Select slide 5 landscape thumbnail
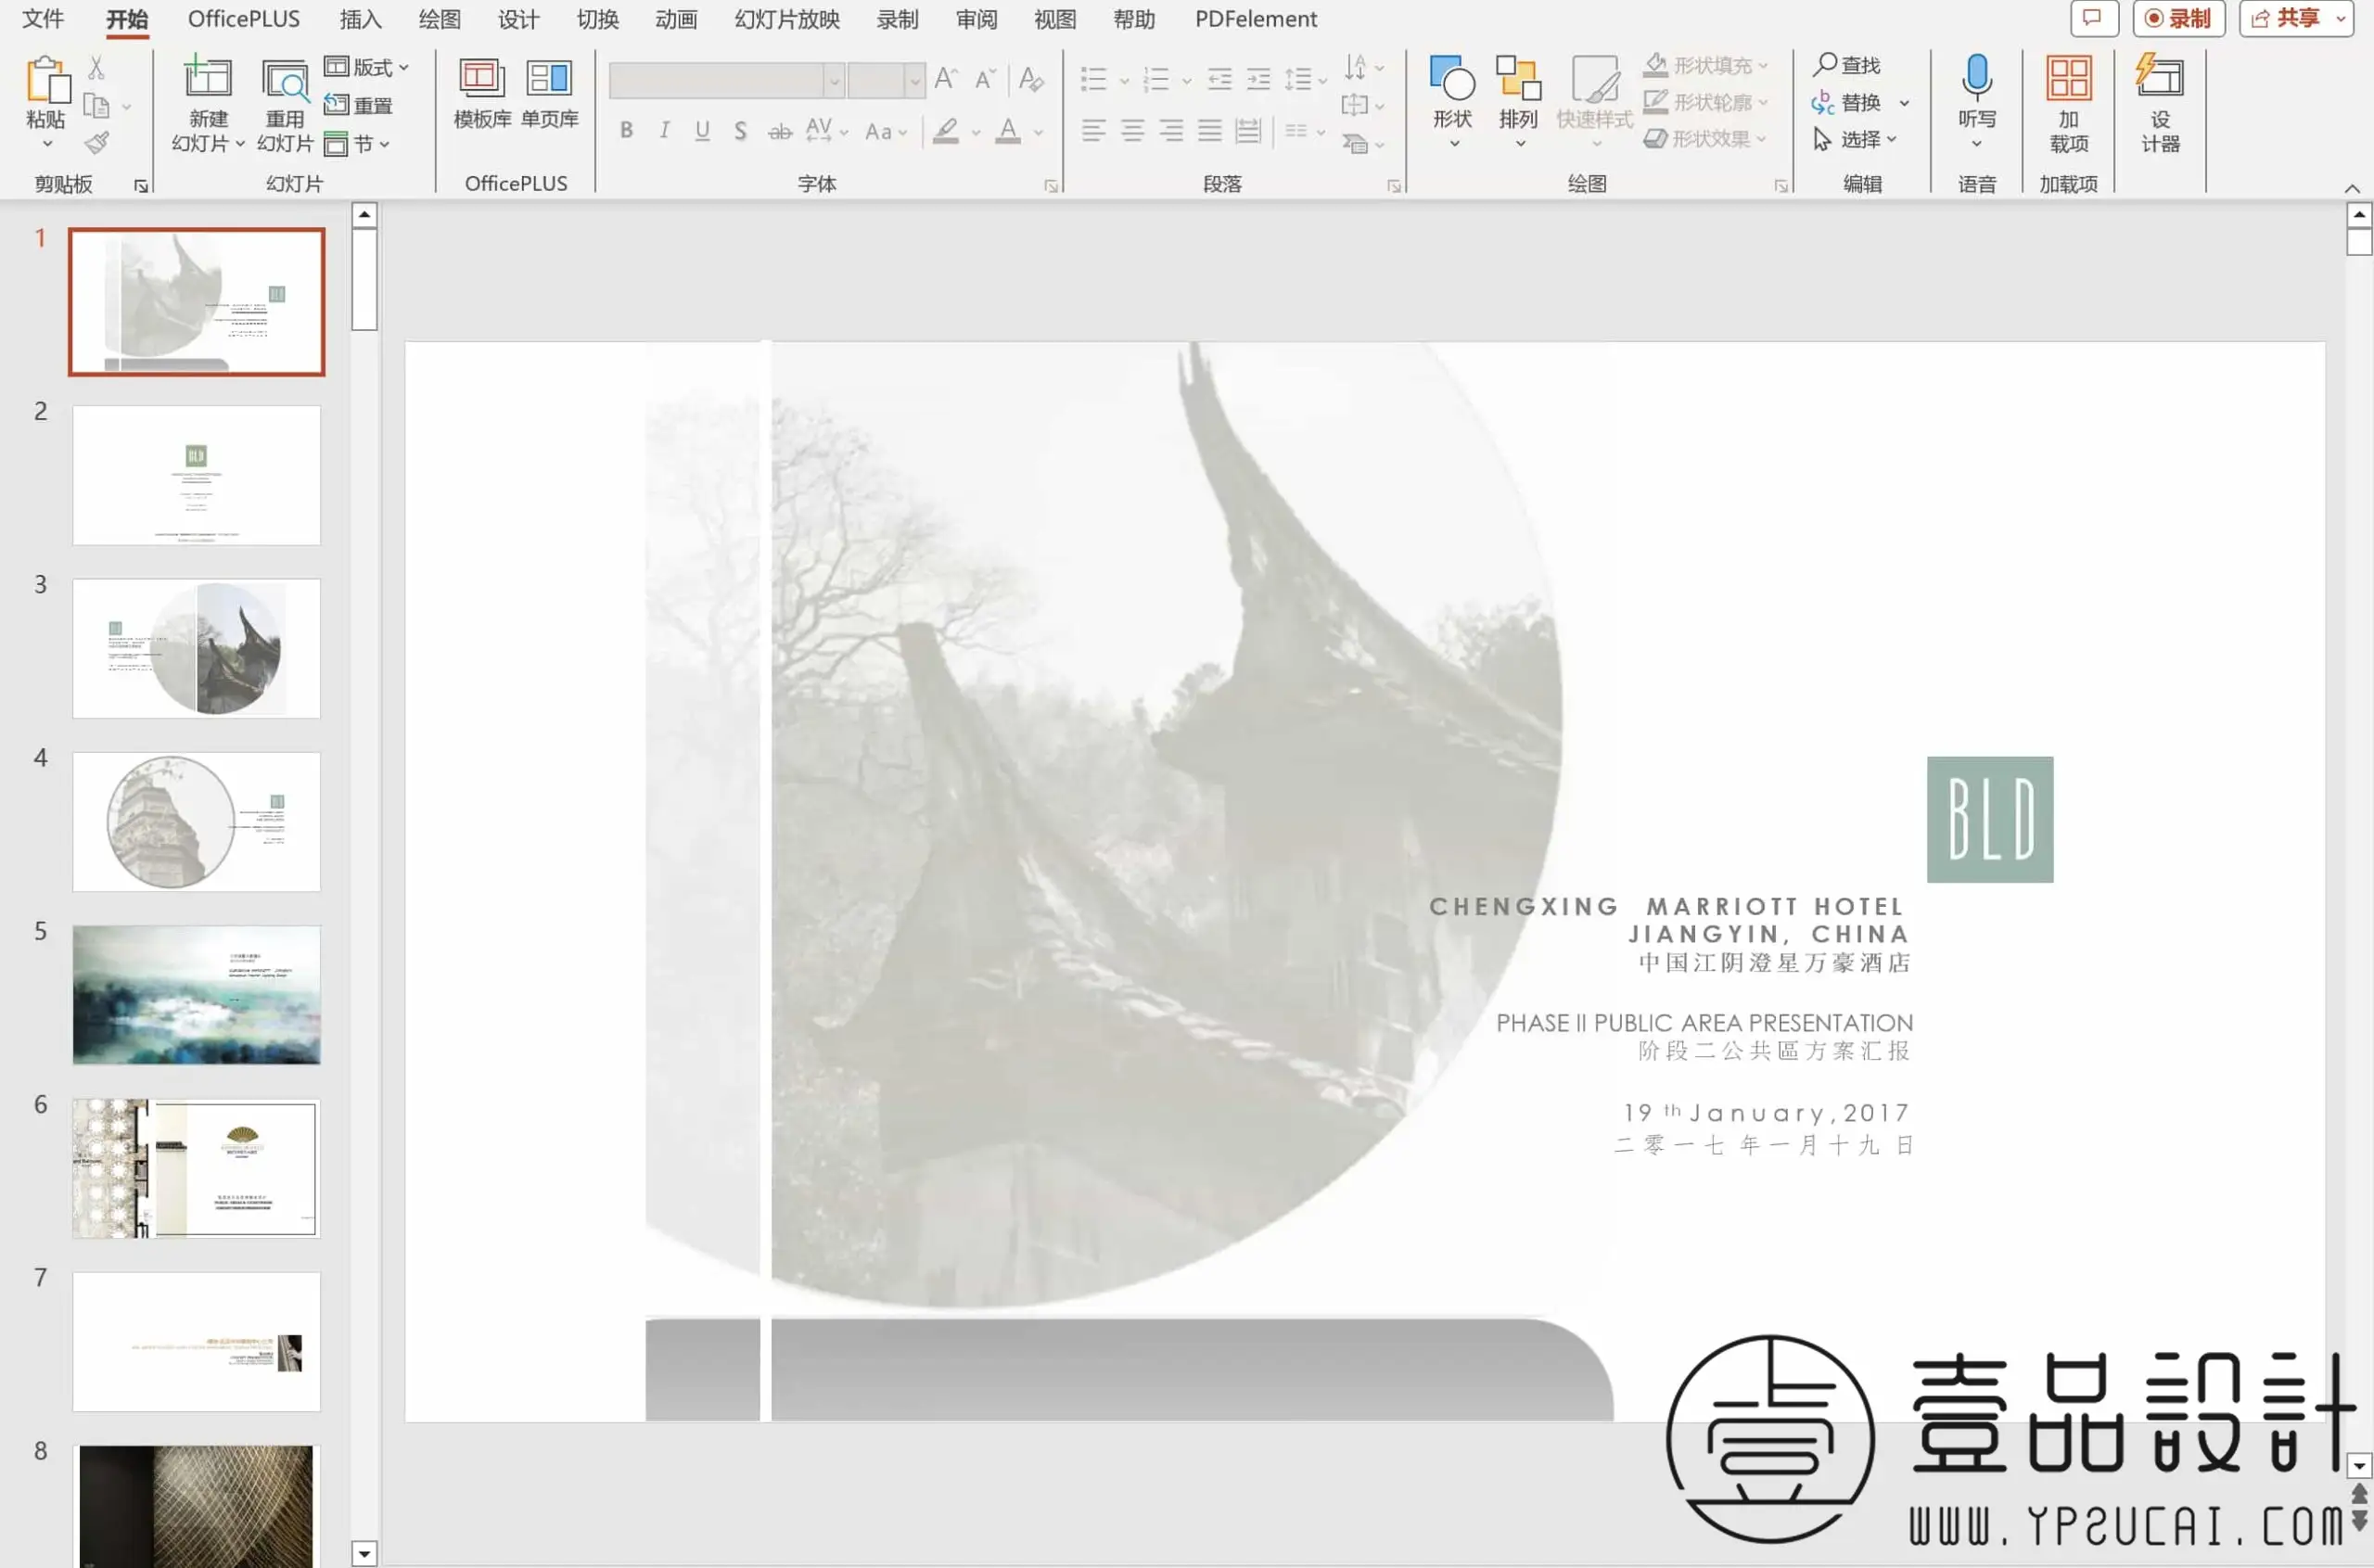 tap(197, 995)
